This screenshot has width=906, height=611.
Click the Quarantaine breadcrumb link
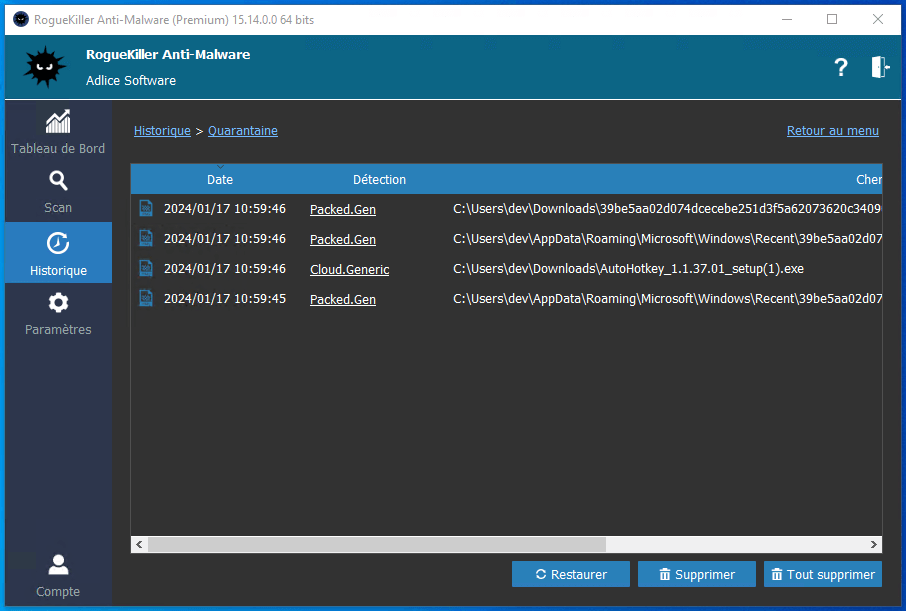(243, 131)
